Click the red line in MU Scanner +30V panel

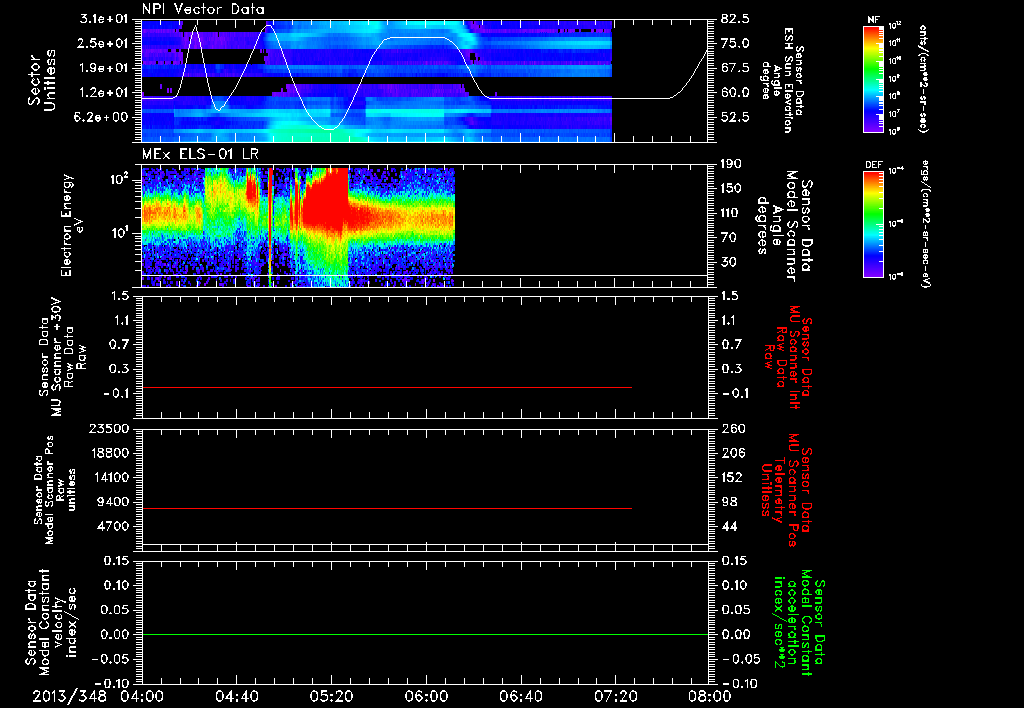coord(387,388)
